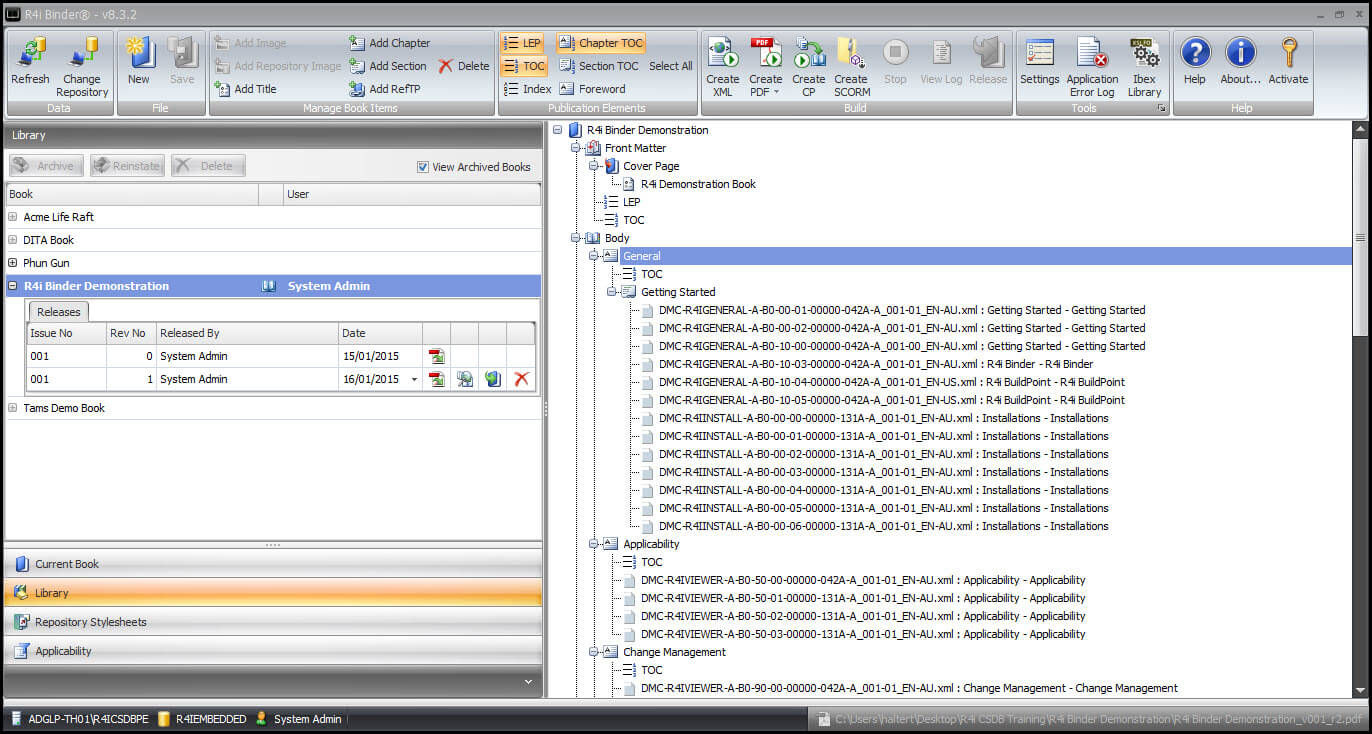
Task: Open the 16/01/2015 date dropdown
Action: click(x=415, y=380)
